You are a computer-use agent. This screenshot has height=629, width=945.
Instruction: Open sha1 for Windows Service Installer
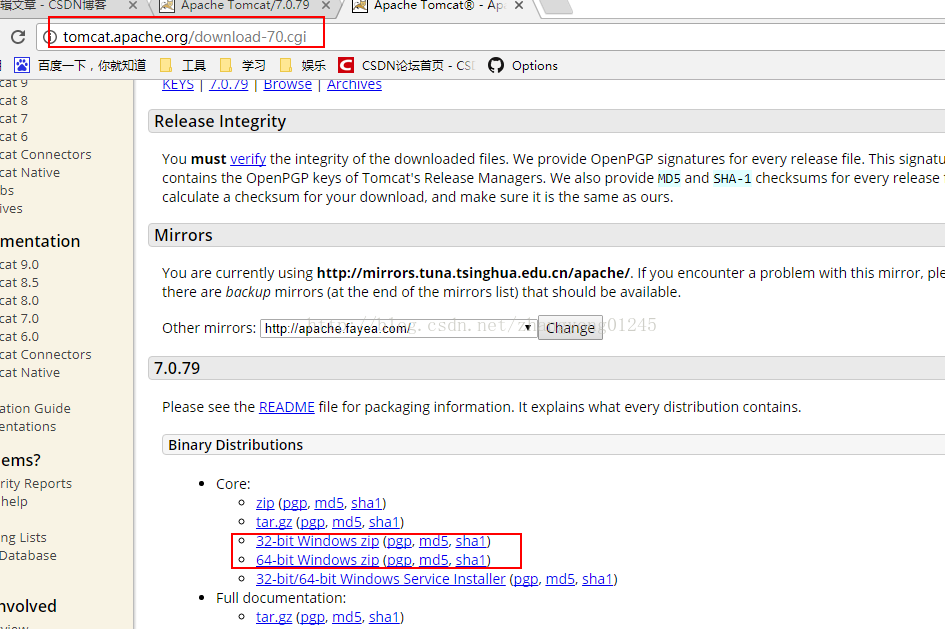tap(597, 579)
